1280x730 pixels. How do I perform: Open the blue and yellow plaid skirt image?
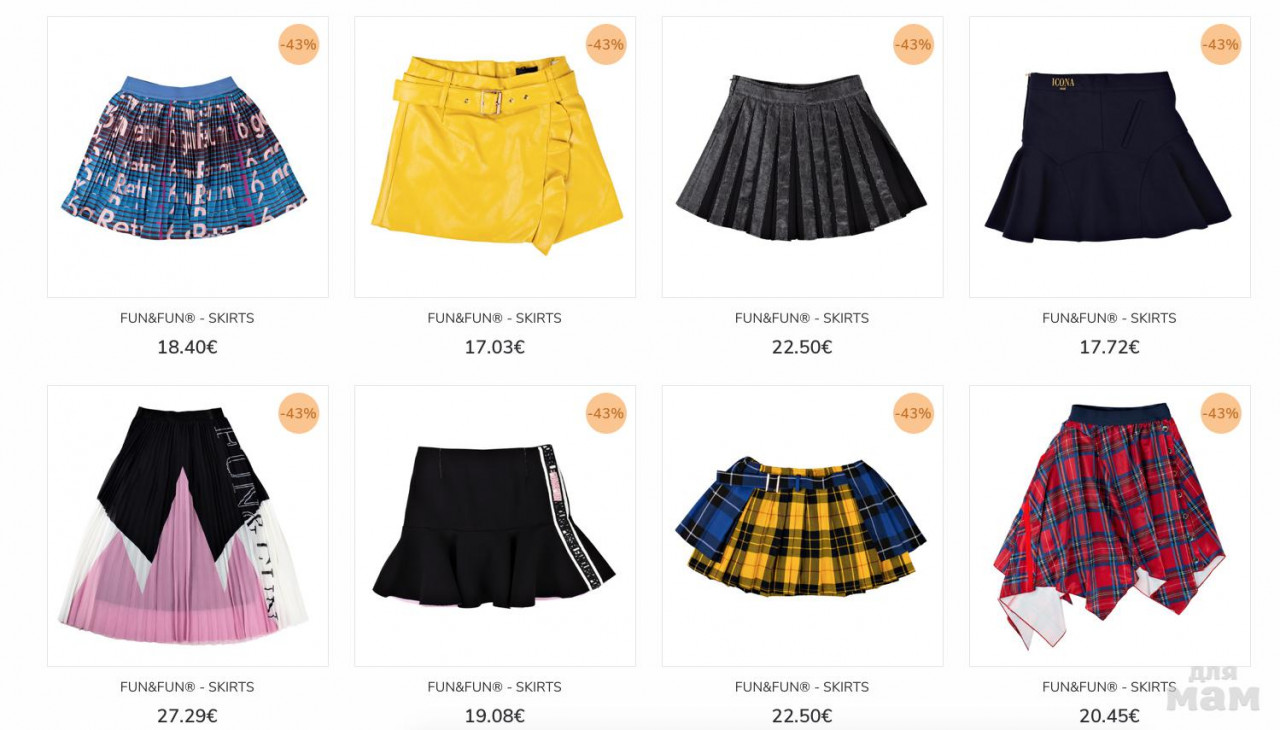tap(802, 526)
